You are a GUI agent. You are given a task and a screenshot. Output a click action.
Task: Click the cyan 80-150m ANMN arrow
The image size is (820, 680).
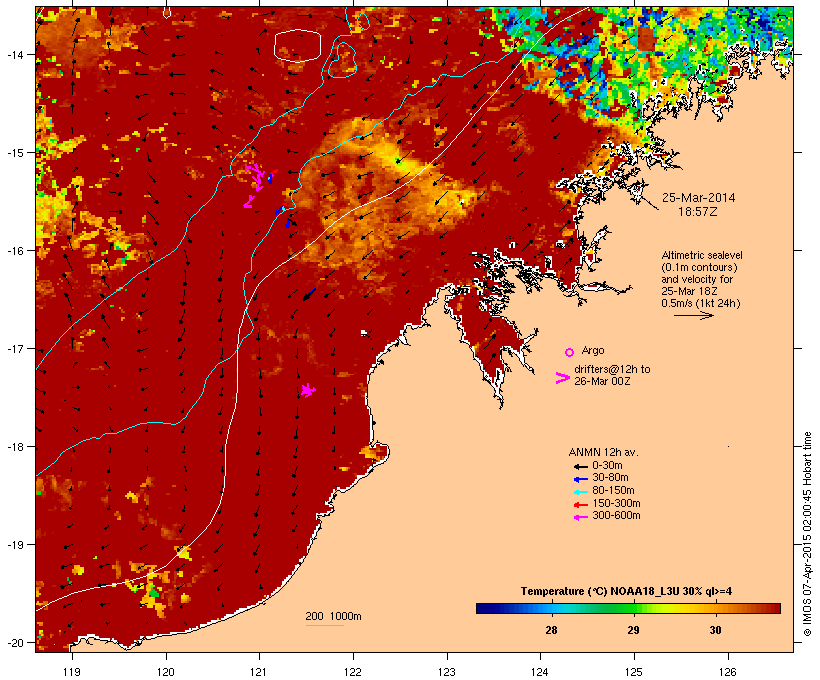click(580, 492)
